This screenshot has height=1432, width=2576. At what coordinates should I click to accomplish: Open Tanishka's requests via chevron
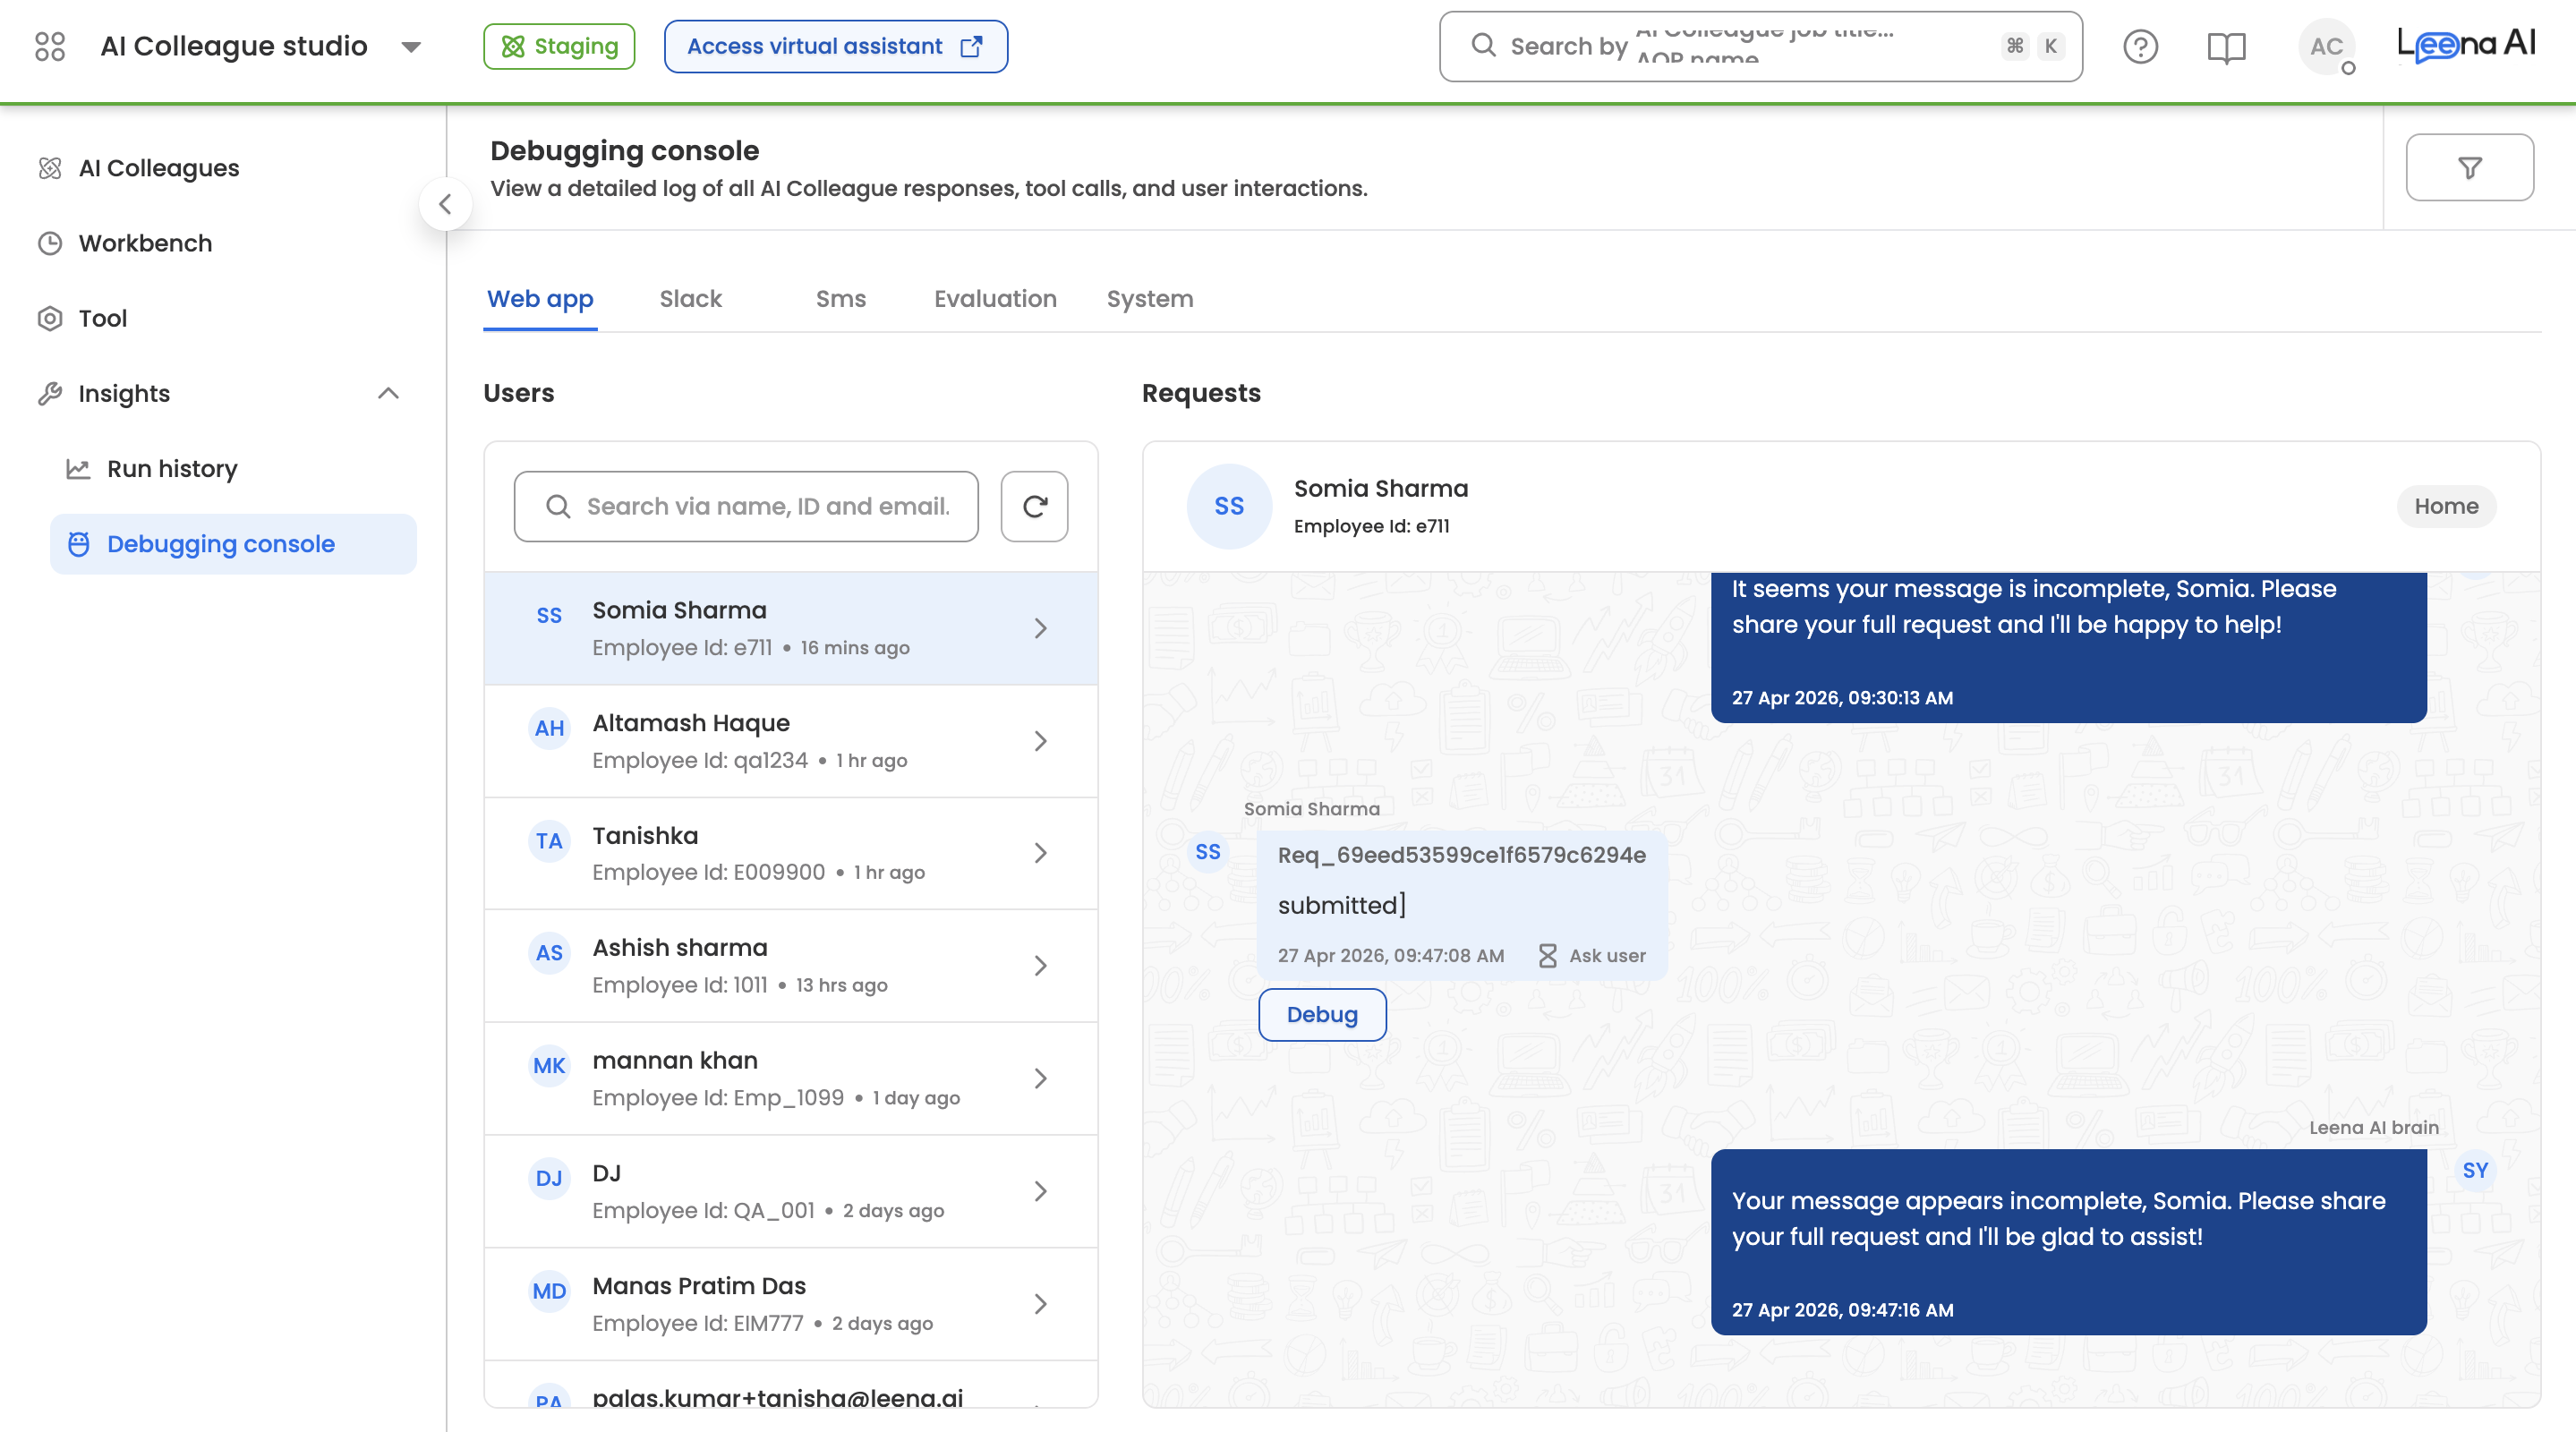[x=1040, y=853]
